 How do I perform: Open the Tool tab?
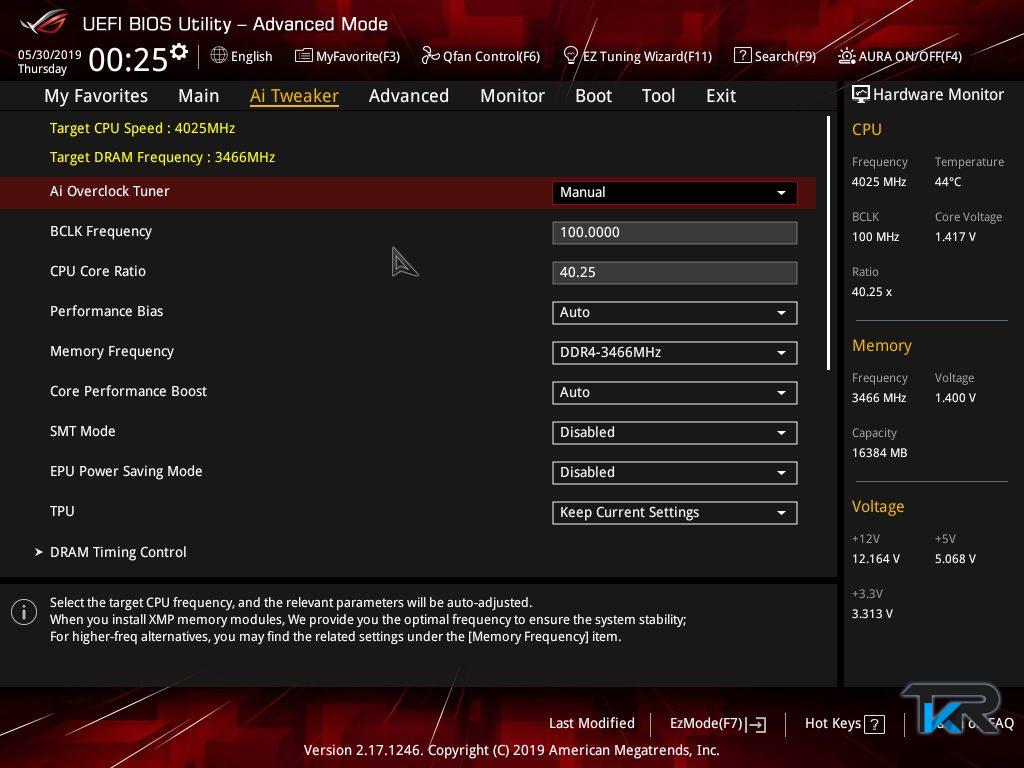point(658,96)
